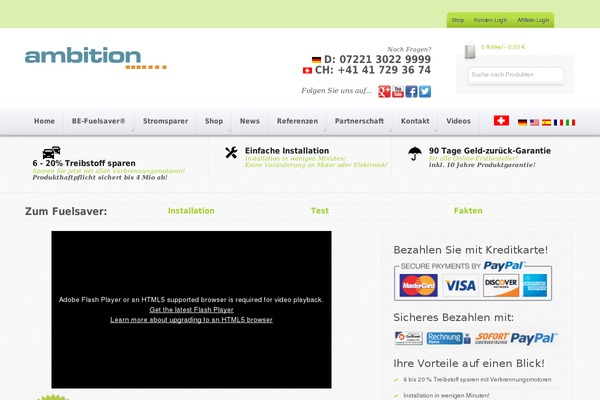Click the Swiss phone number text
The height and width of the screenshot is (400, 600).
(373, 70)
